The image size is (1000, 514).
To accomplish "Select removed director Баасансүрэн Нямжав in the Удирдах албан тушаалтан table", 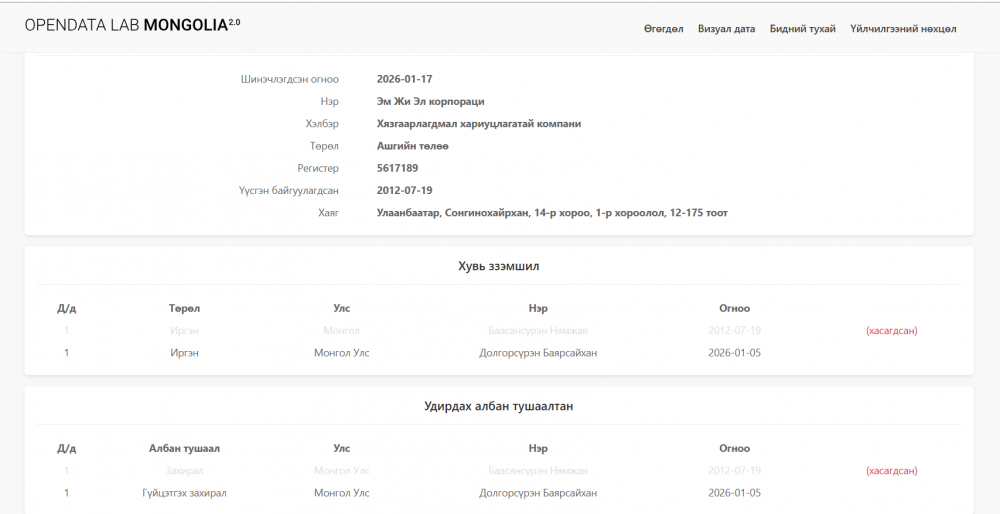I will pos(538,470).
